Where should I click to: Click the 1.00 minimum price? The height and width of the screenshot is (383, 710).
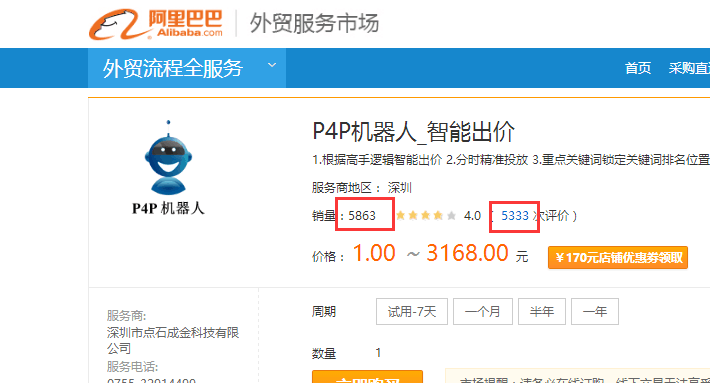point(374,253)
